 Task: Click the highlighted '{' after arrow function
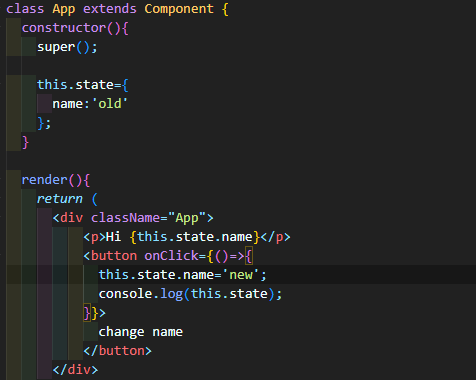[x=249, y=256]
